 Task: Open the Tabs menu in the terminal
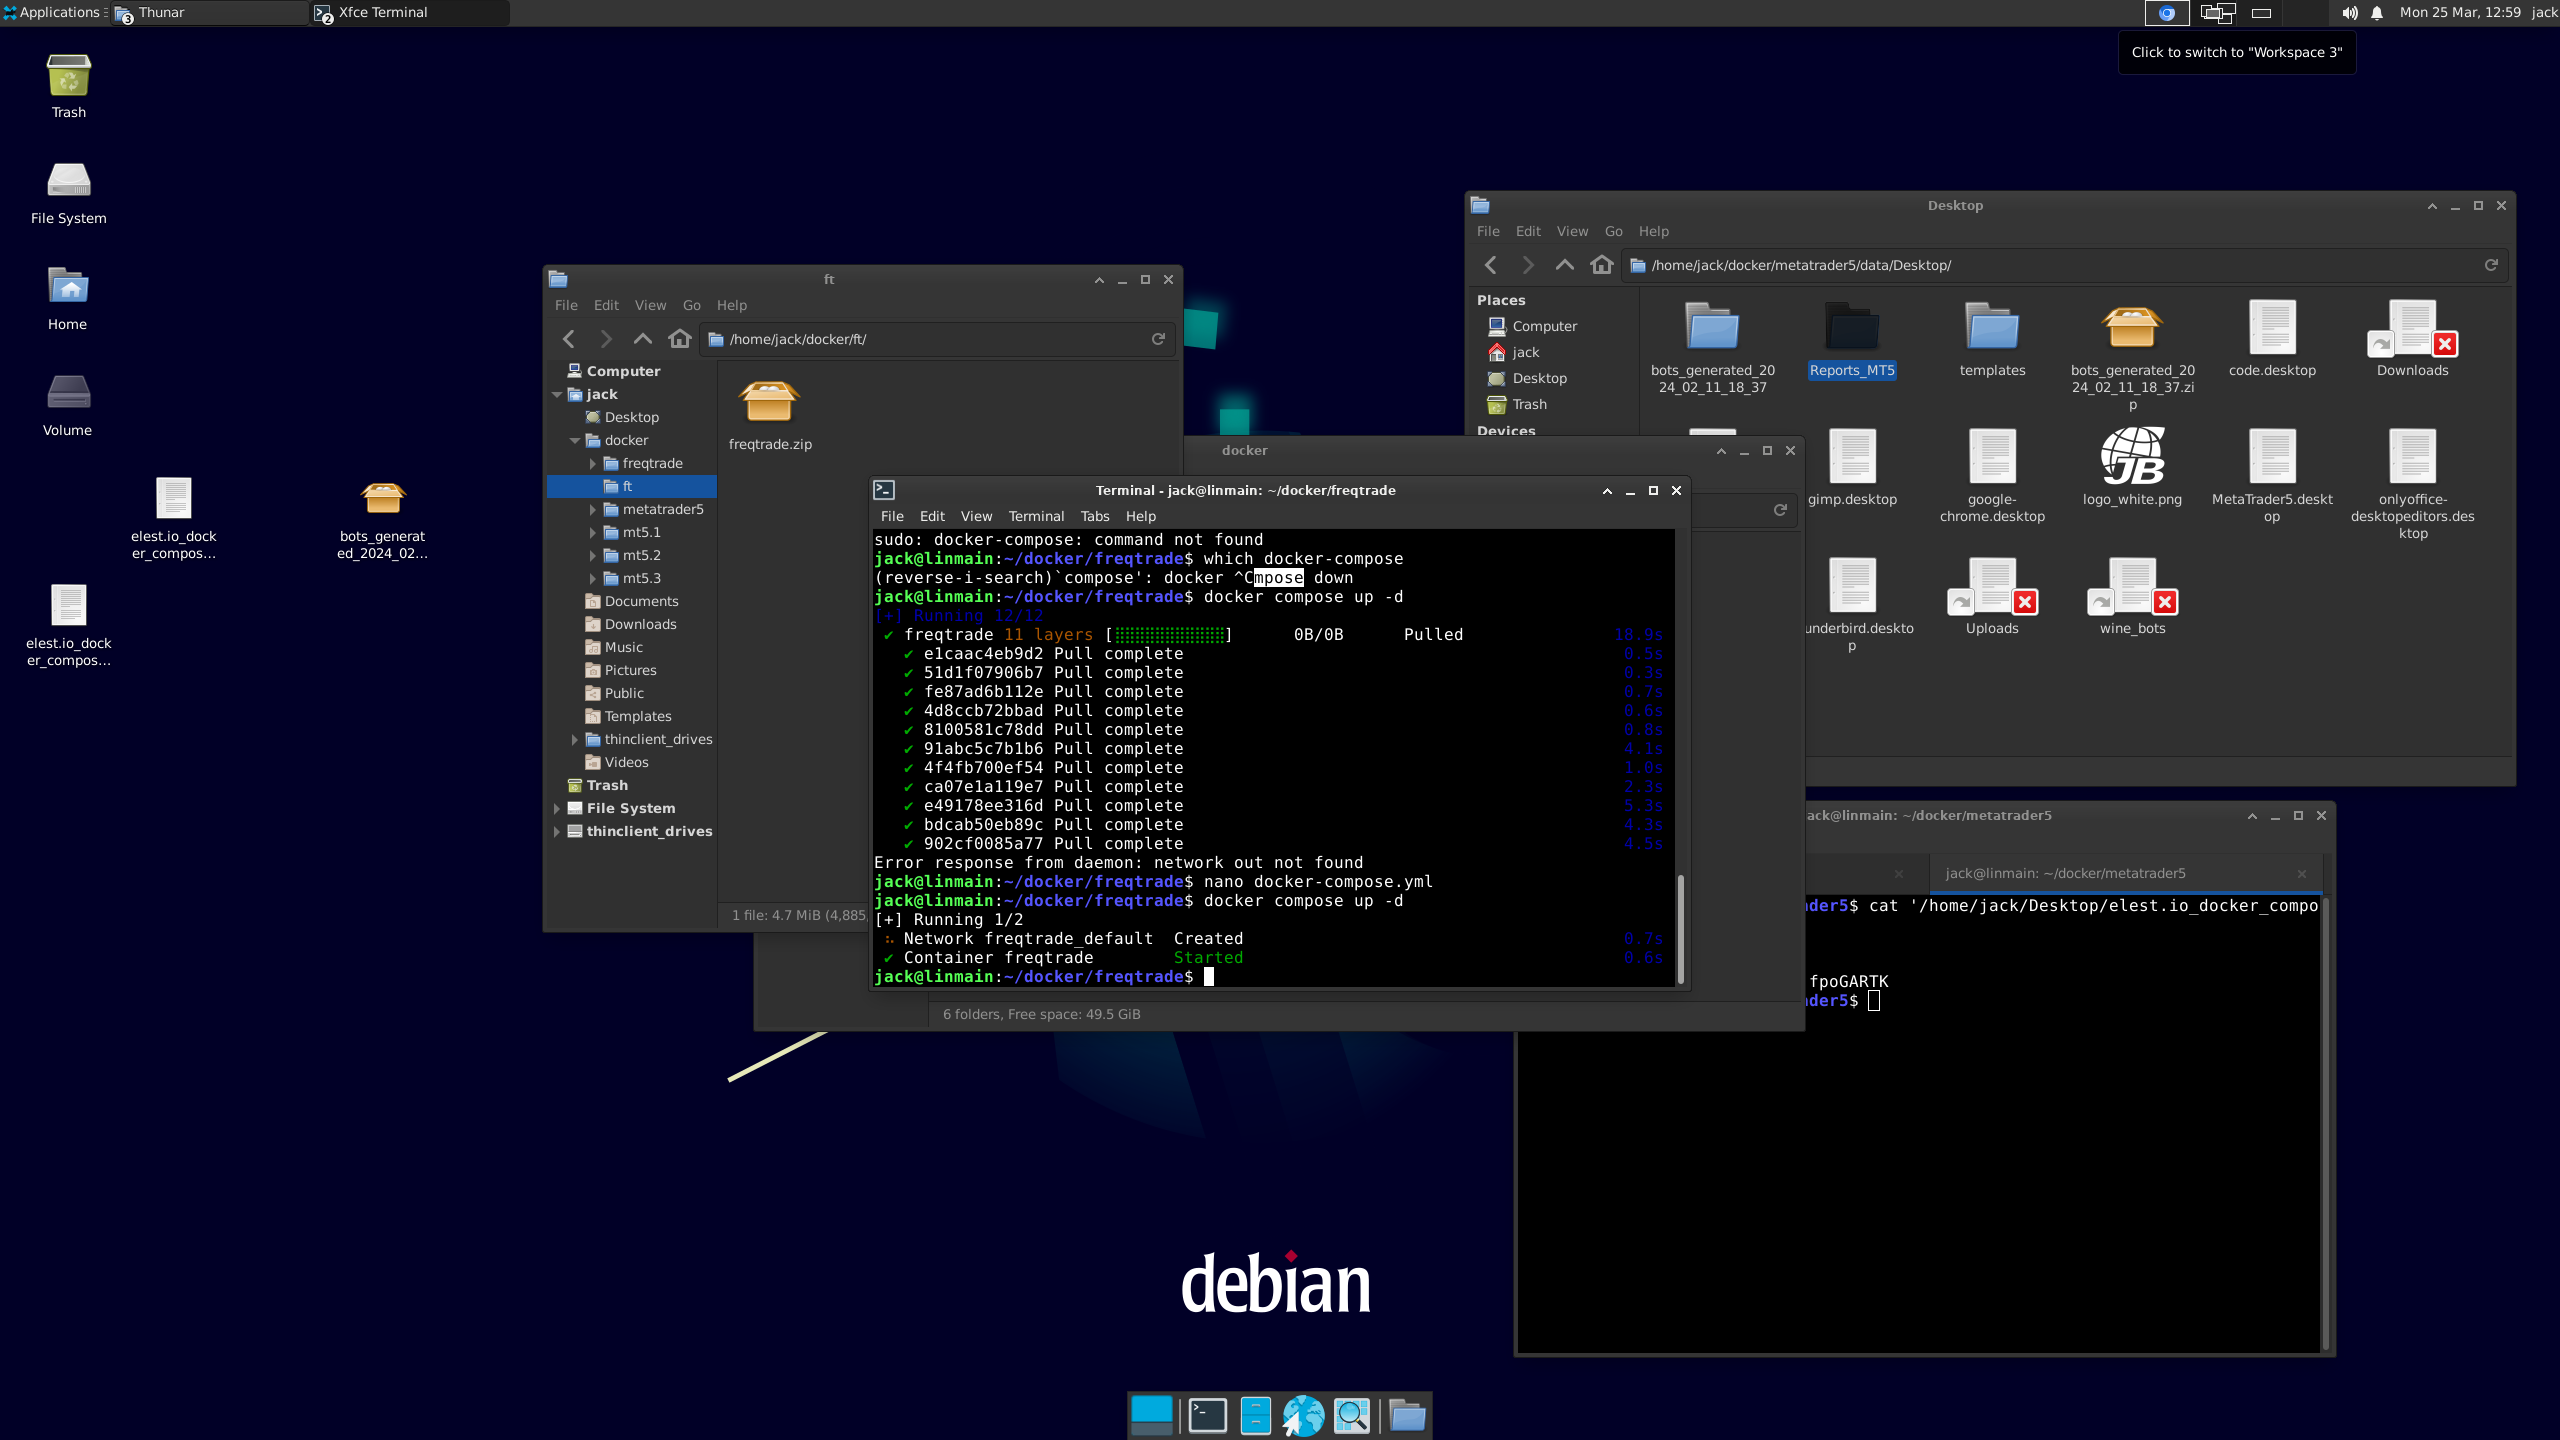(1094, 516)
